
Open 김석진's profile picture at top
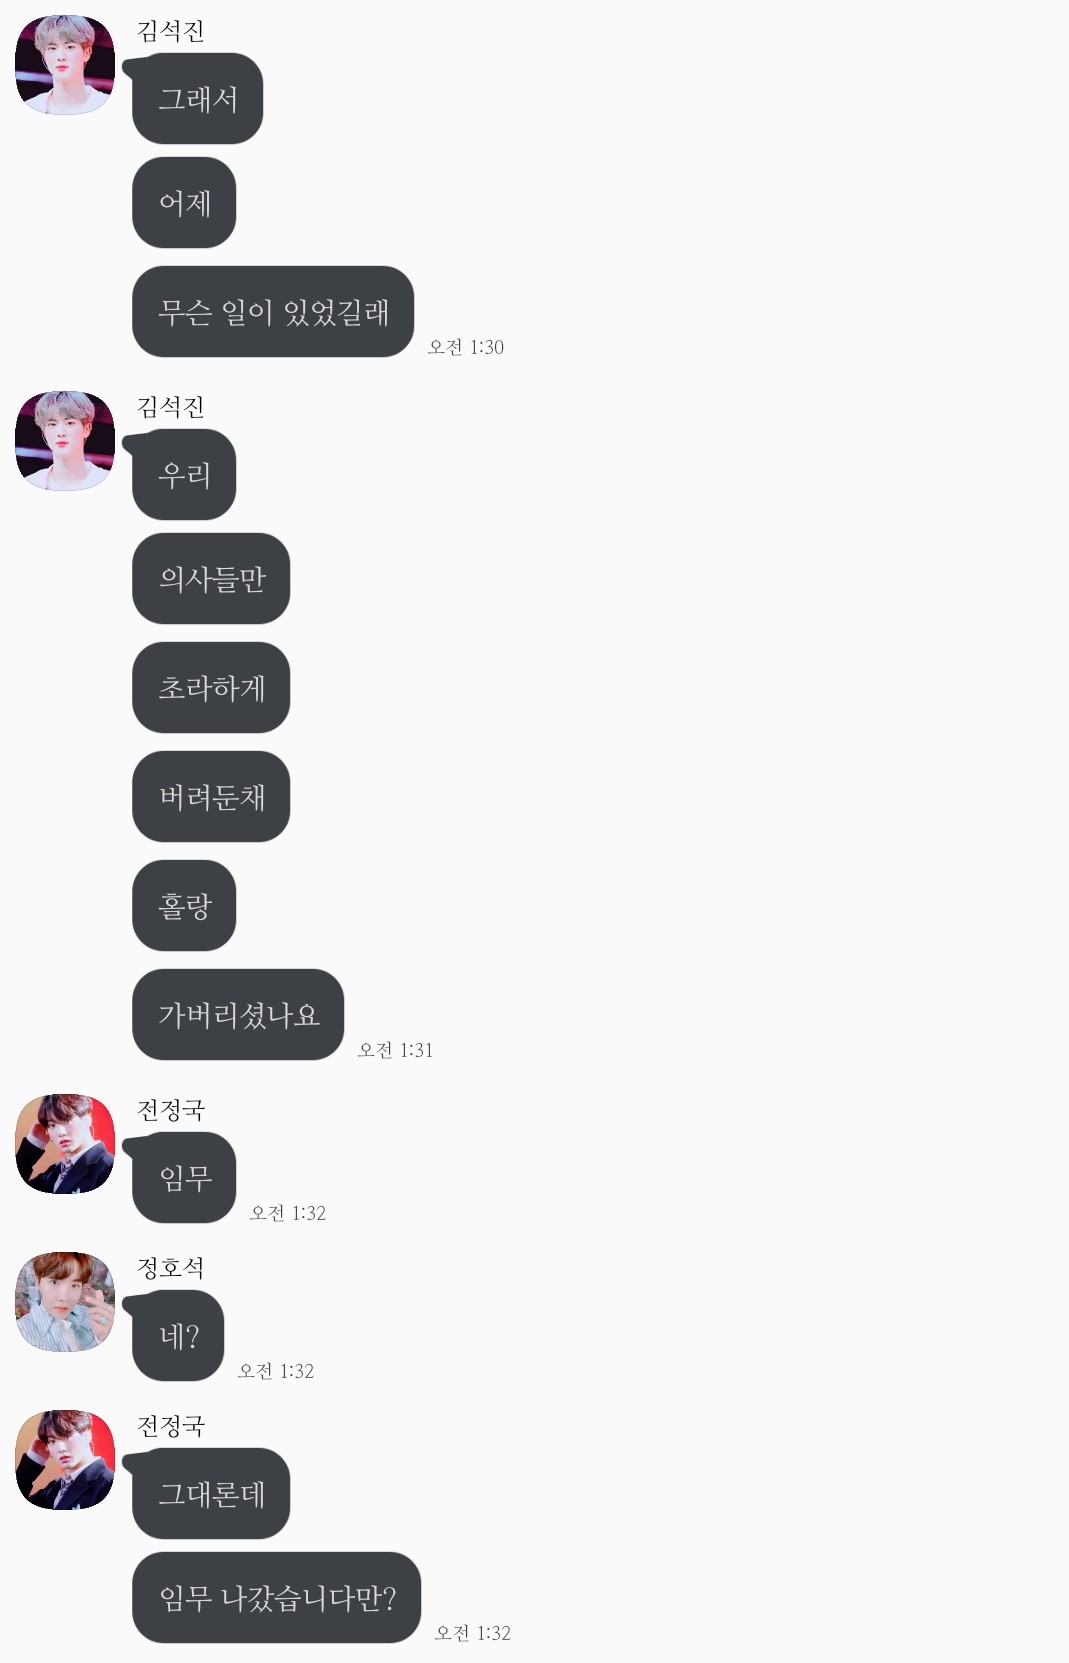65,65
